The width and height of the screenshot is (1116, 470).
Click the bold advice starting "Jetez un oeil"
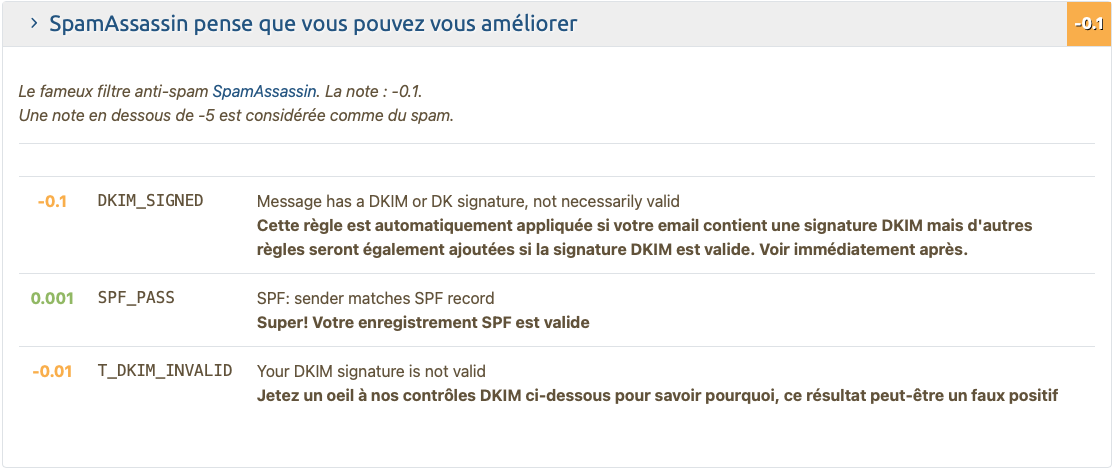656,395
